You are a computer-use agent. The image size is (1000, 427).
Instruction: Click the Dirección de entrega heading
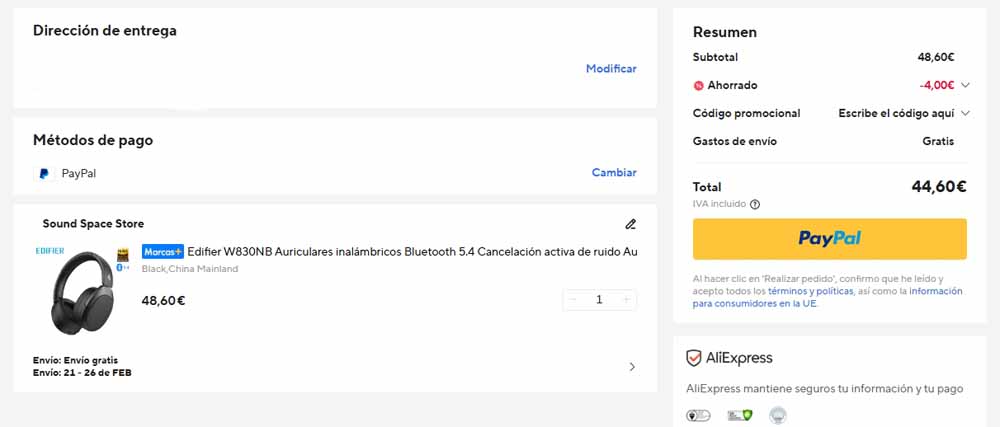(x=105, y=30)
